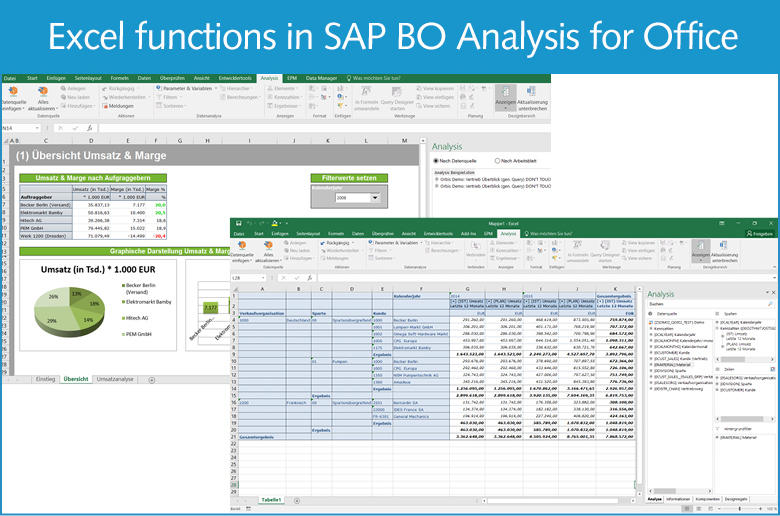Screen dimensions: 780x516
Task: Click search magnifier in Analysis panel
Action: (x=770, y=304)
